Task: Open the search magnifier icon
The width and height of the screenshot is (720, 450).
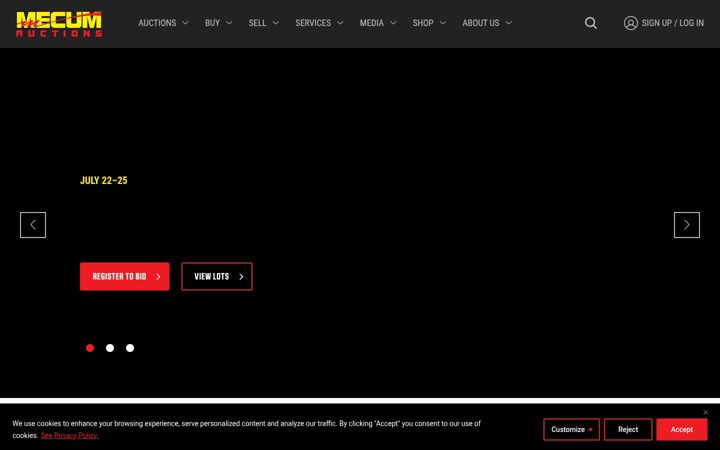Action: (x=591, y=23)
